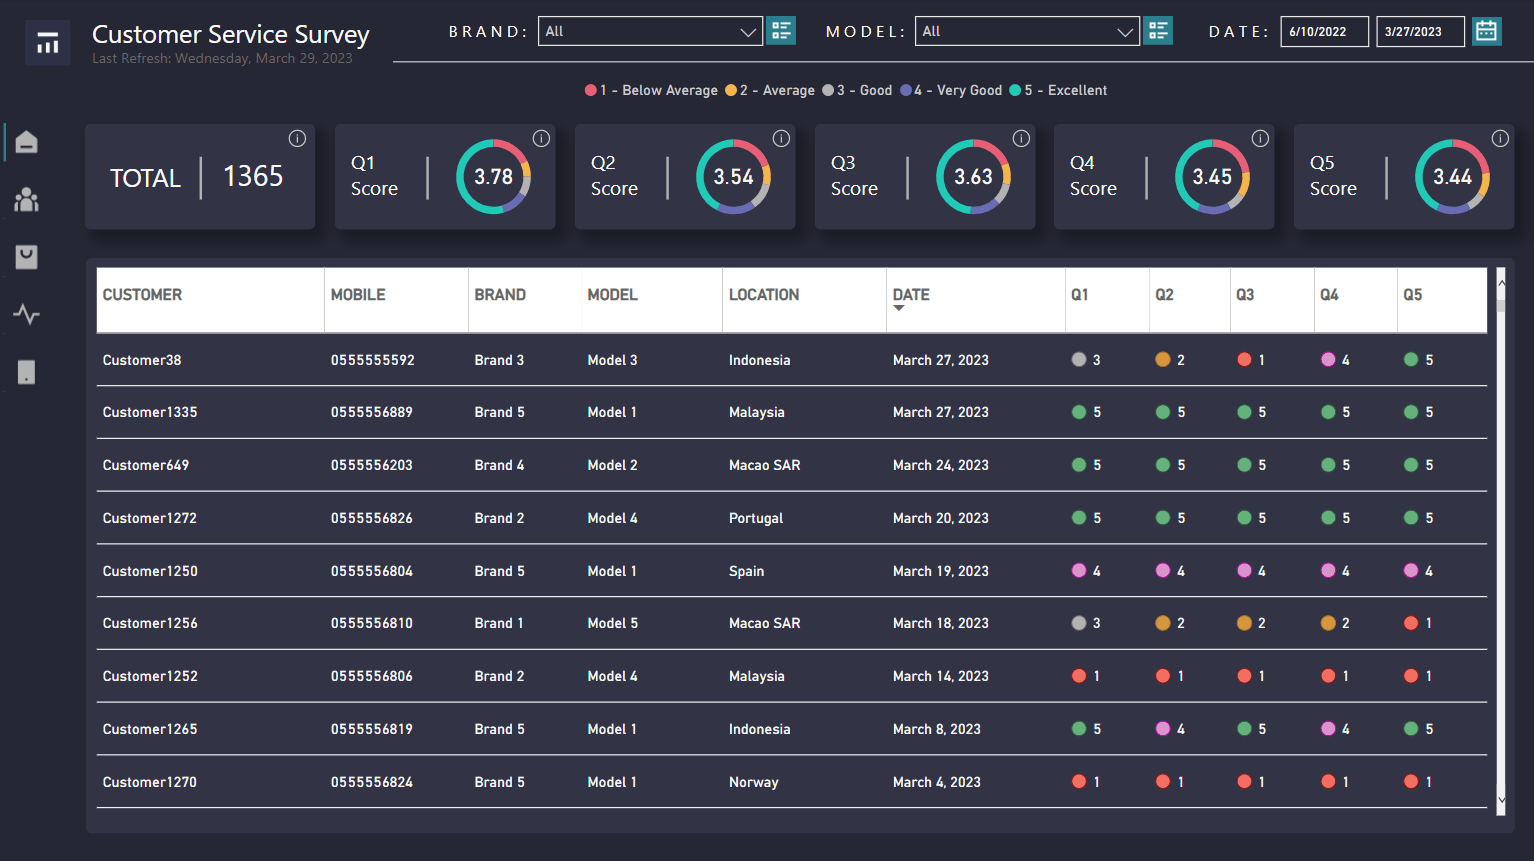Screen dimensions: 1534x861
Task: Click the list icon next to Model dropdown
Action: (x=1158, y=31)
